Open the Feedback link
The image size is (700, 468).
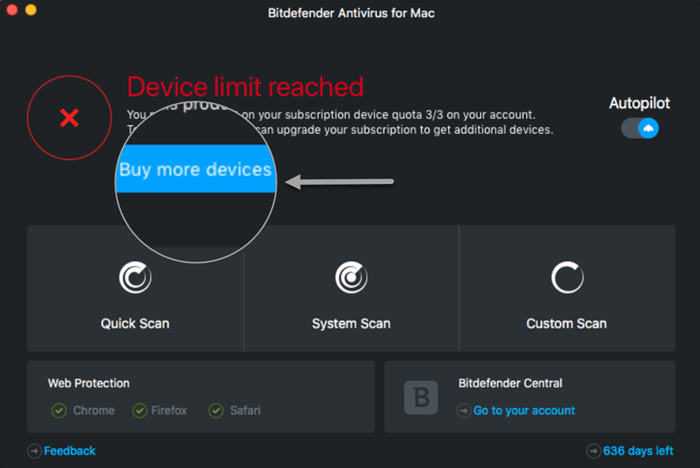coord(70,451)
